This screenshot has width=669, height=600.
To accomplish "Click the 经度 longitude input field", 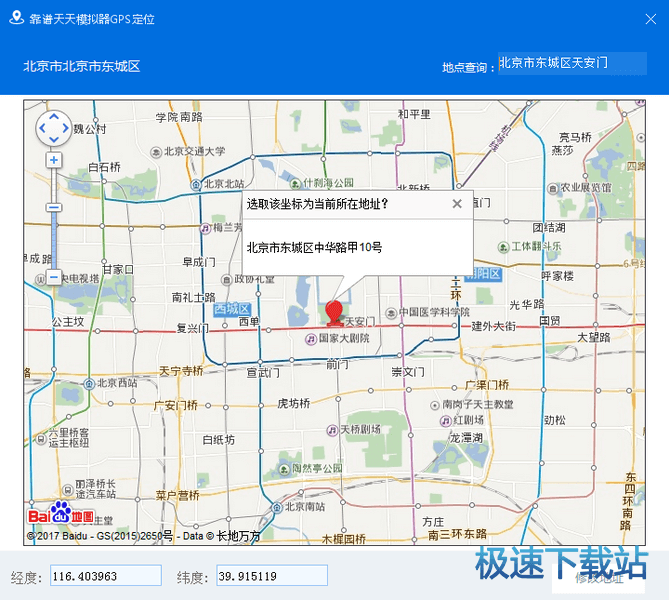I will point(106,575).
